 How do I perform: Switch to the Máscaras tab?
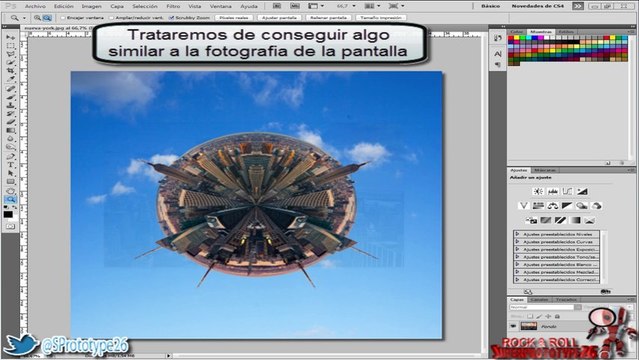(545, 170)
